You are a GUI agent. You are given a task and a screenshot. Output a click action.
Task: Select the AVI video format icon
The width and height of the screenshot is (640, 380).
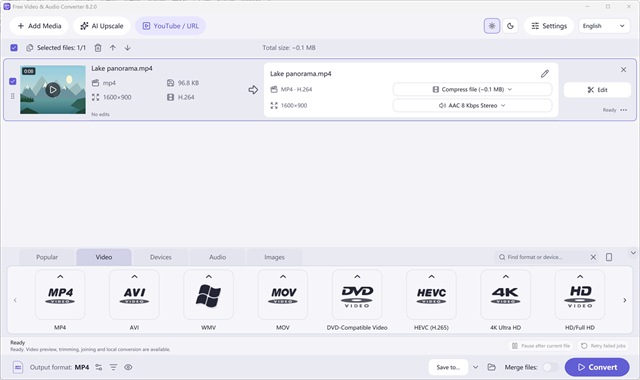click(x=134, y=296)
